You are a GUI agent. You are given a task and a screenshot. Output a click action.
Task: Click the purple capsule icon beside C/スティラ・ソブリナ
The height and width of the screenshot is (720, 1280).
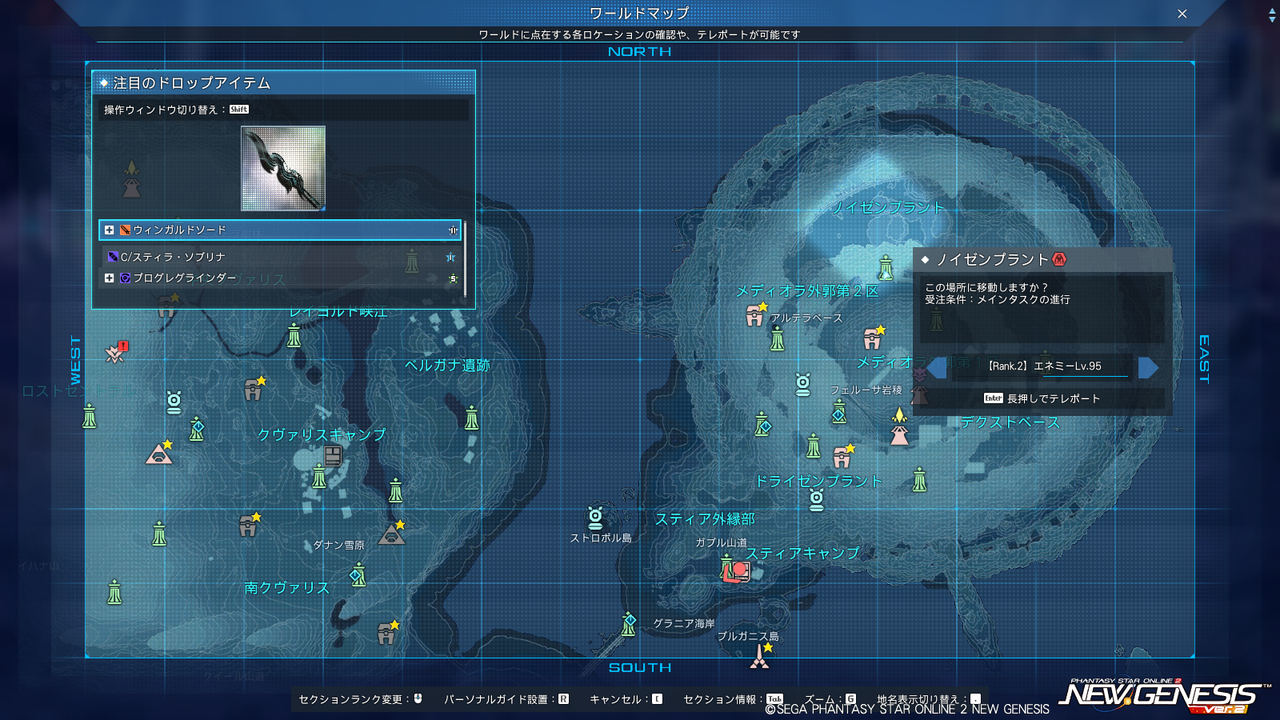coord(113,257)
